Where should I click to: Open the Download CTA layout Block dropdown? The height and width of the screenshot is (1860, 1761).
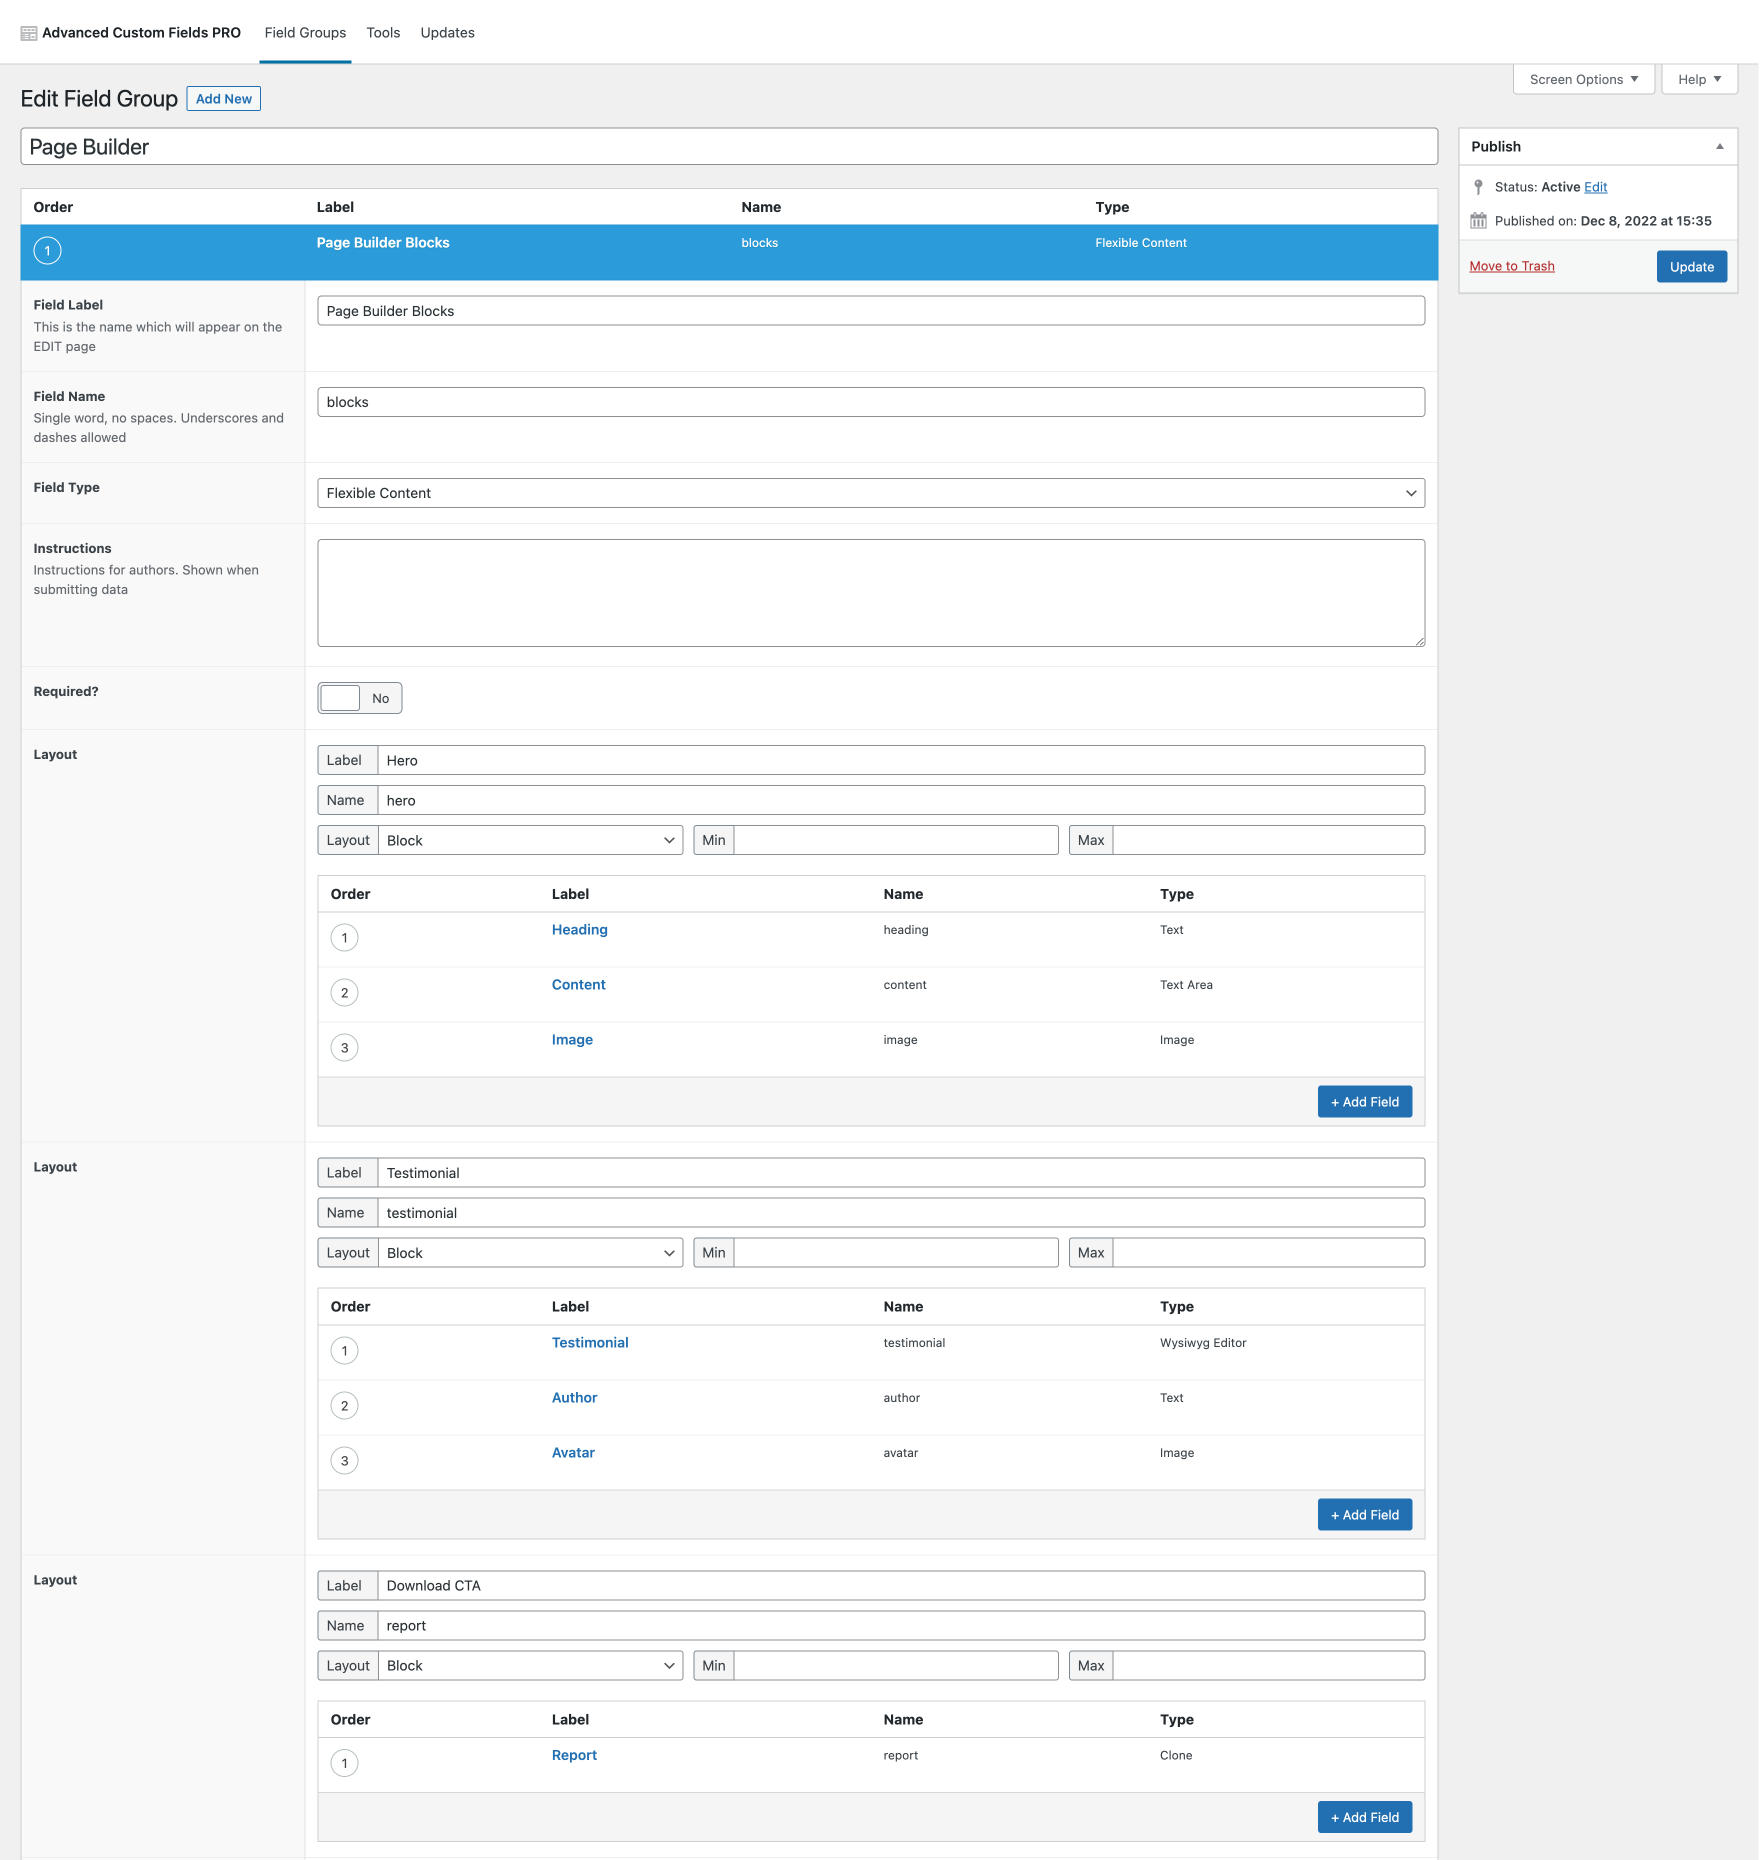[x=530, y=1666]
